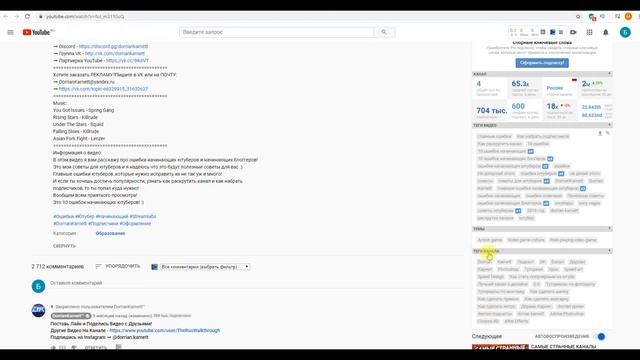640x360 pixels.
Task: Open the account avatar in the top bar
Action: point(625,32)
